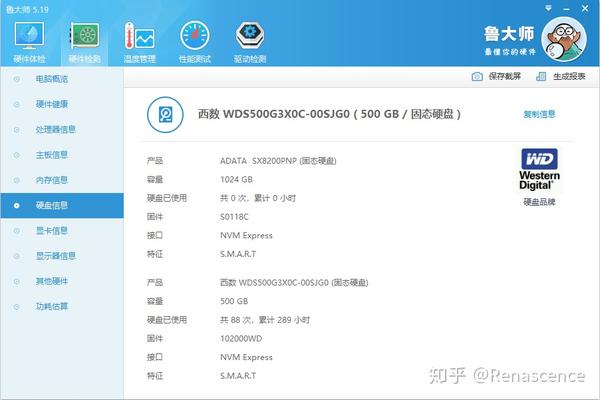Click the camera icon for 保存截屏

[x=477, y=77]
